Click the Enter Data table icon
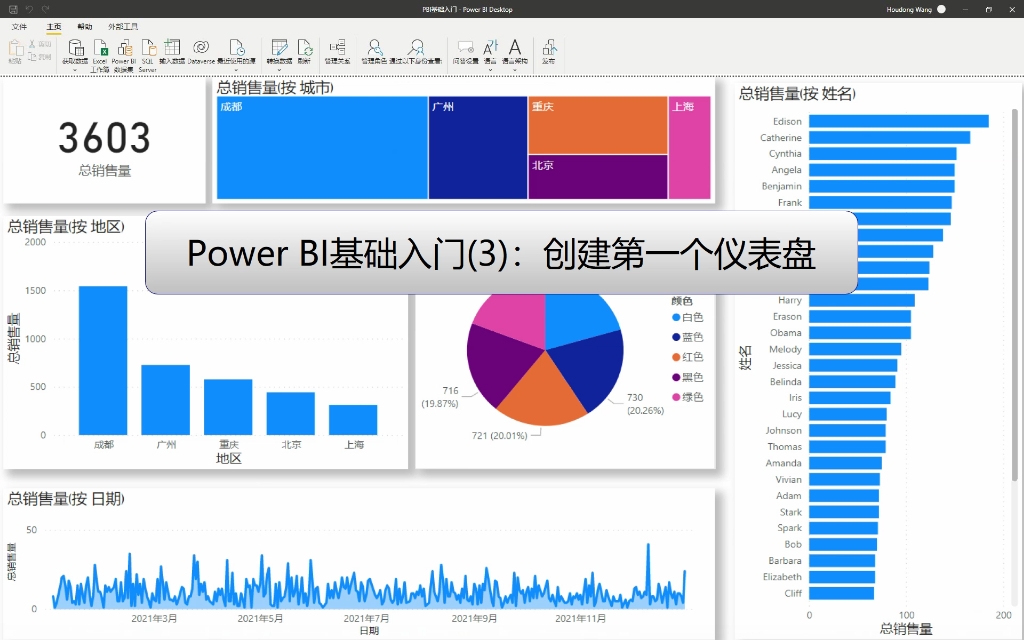 coord(172,48)
